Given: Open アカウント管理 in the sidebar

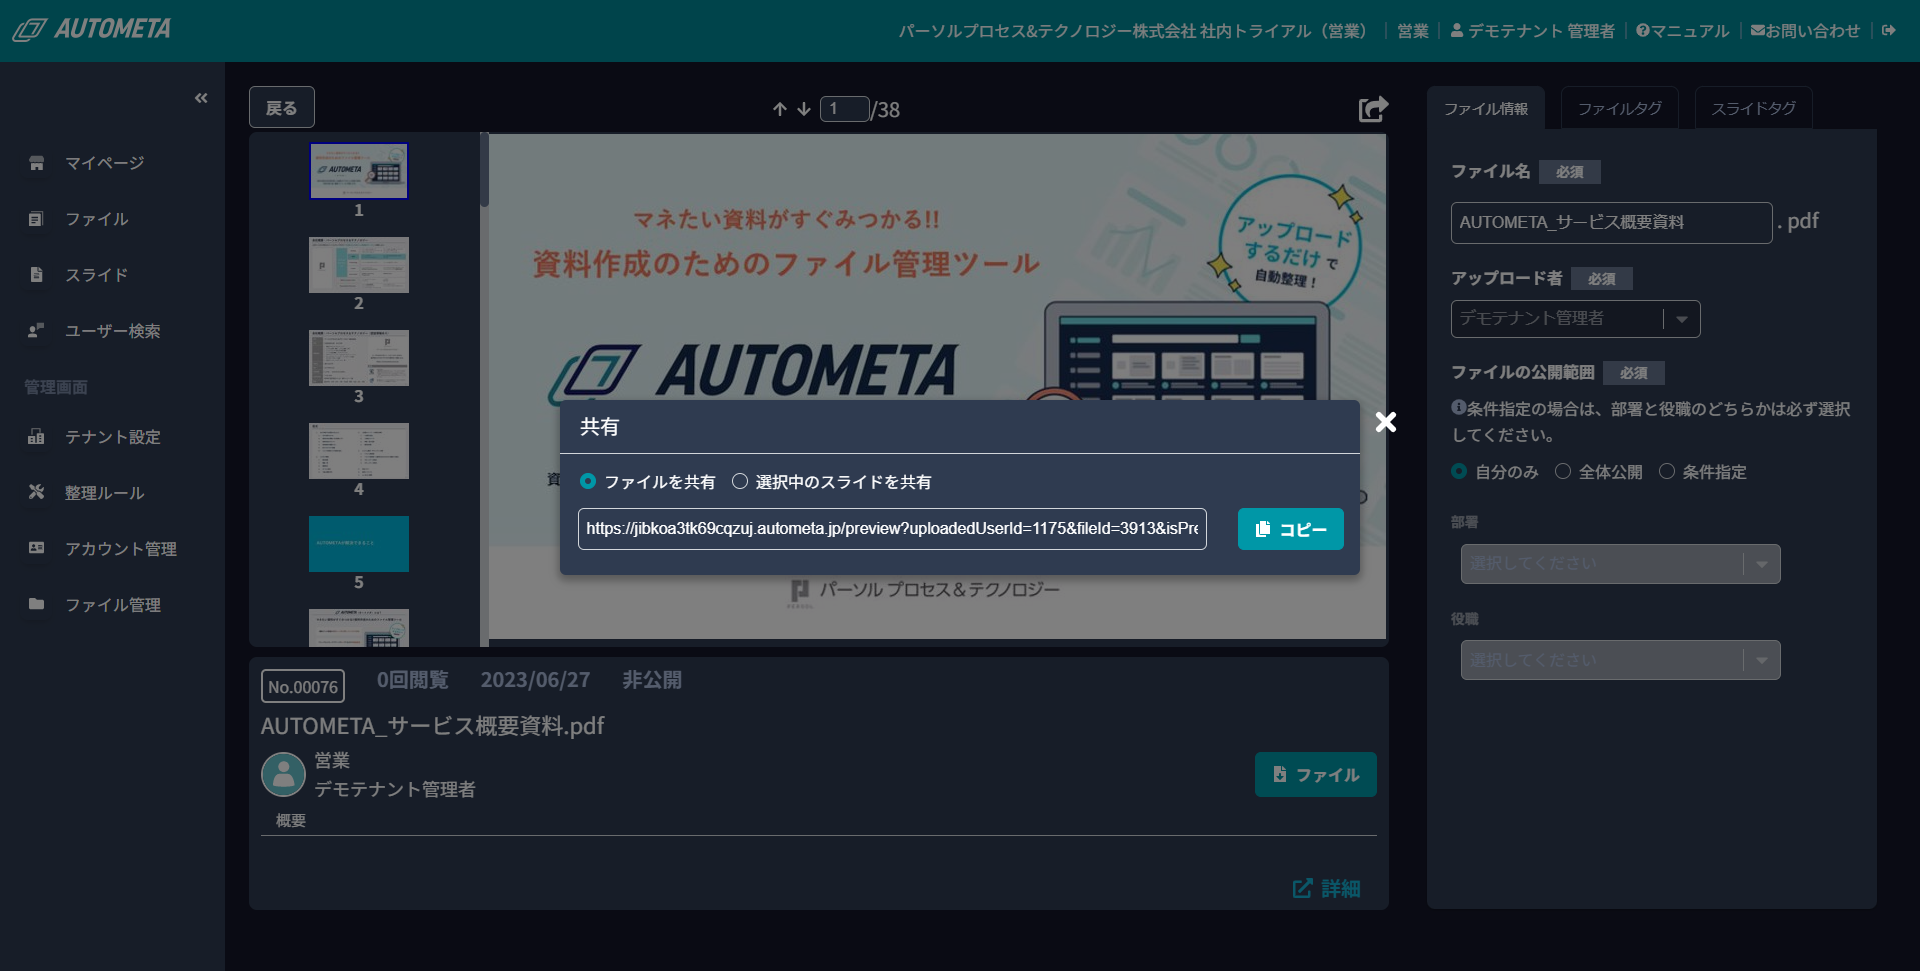Looking at the screenshot, I should click(120, 549).
